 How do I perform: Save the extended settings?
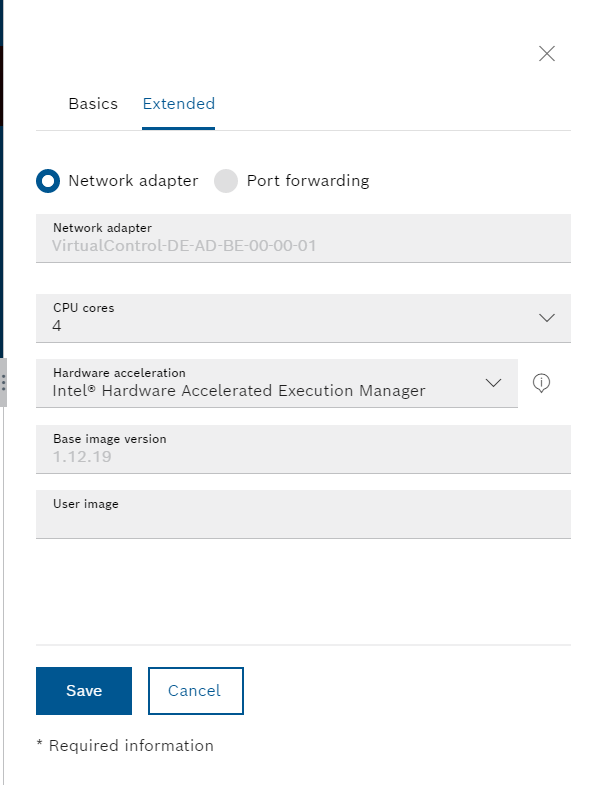[84, 691]
